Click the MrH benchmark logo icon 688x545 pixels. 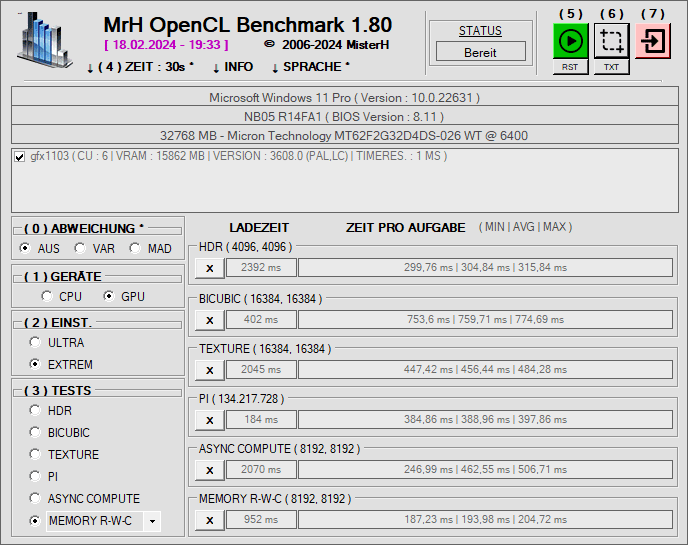click(44, 40)
